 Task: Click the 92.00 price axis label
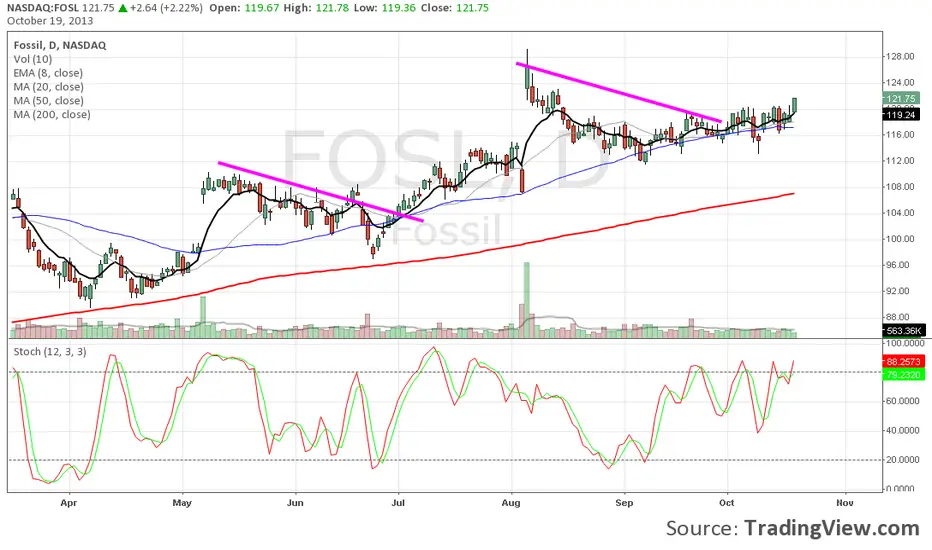click(x=898, y=291)
